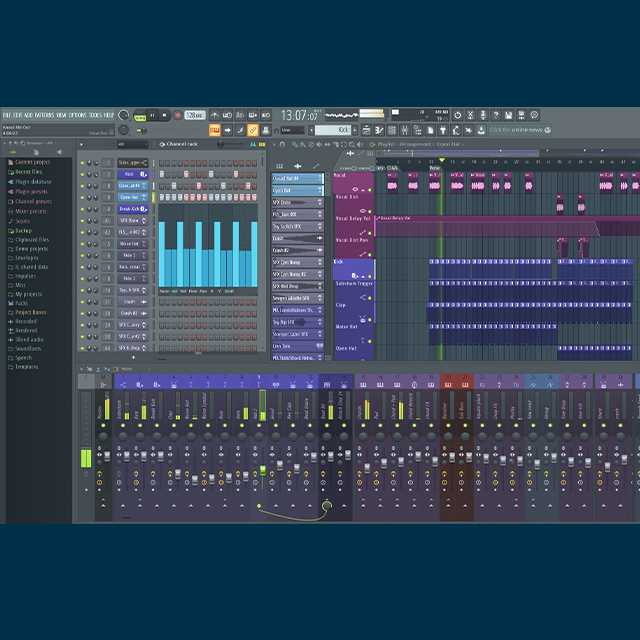Open the FILE menu
Image resolution: width=640 pixels, height=640 pixels.
coord(6,114)
